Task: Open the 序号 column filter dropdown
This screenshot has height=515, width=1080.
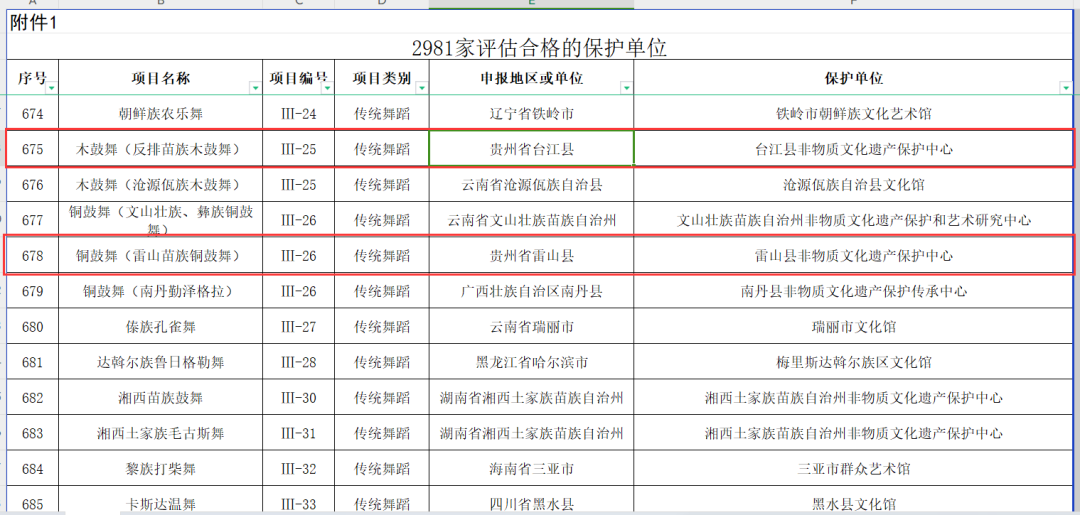Action: coord(51,88)
